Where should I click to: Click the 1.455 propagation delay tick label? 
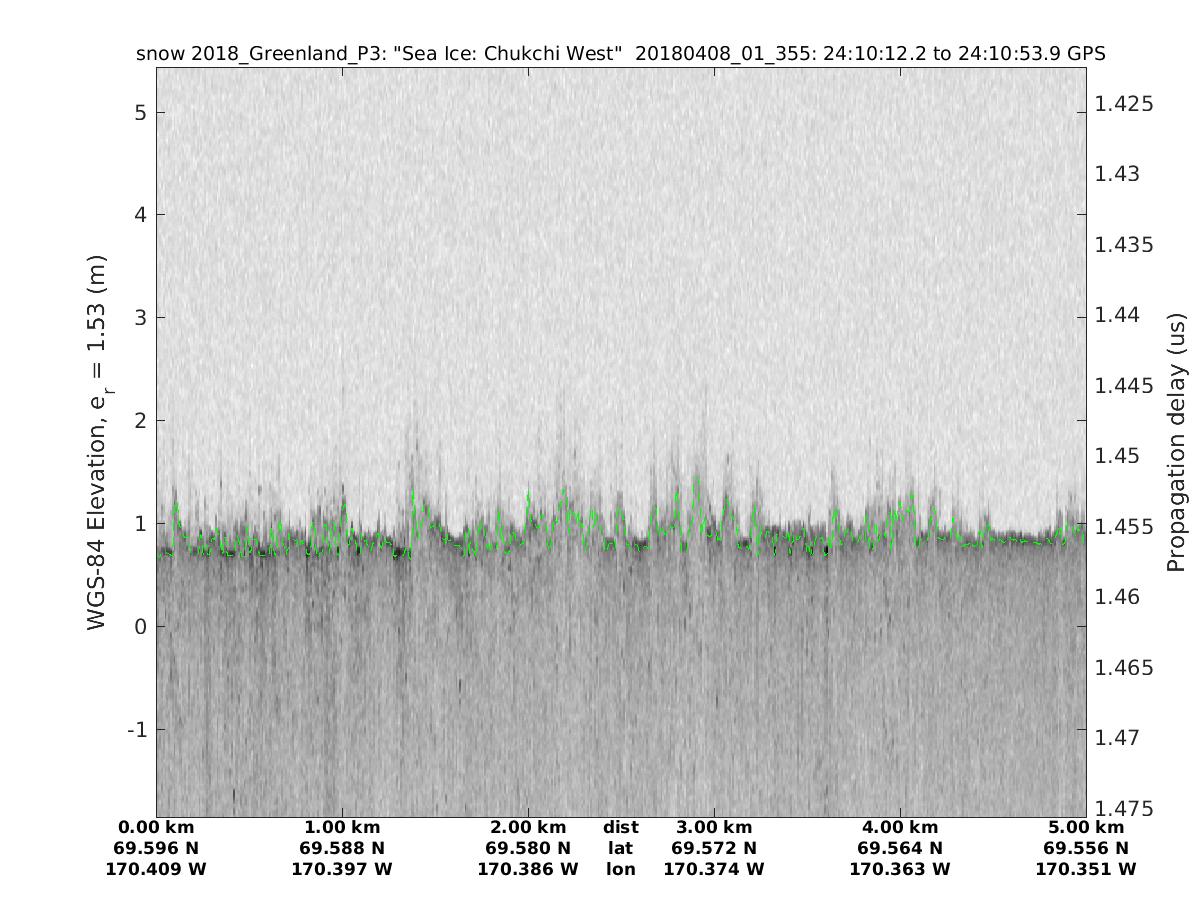(x=1125, y=526)
